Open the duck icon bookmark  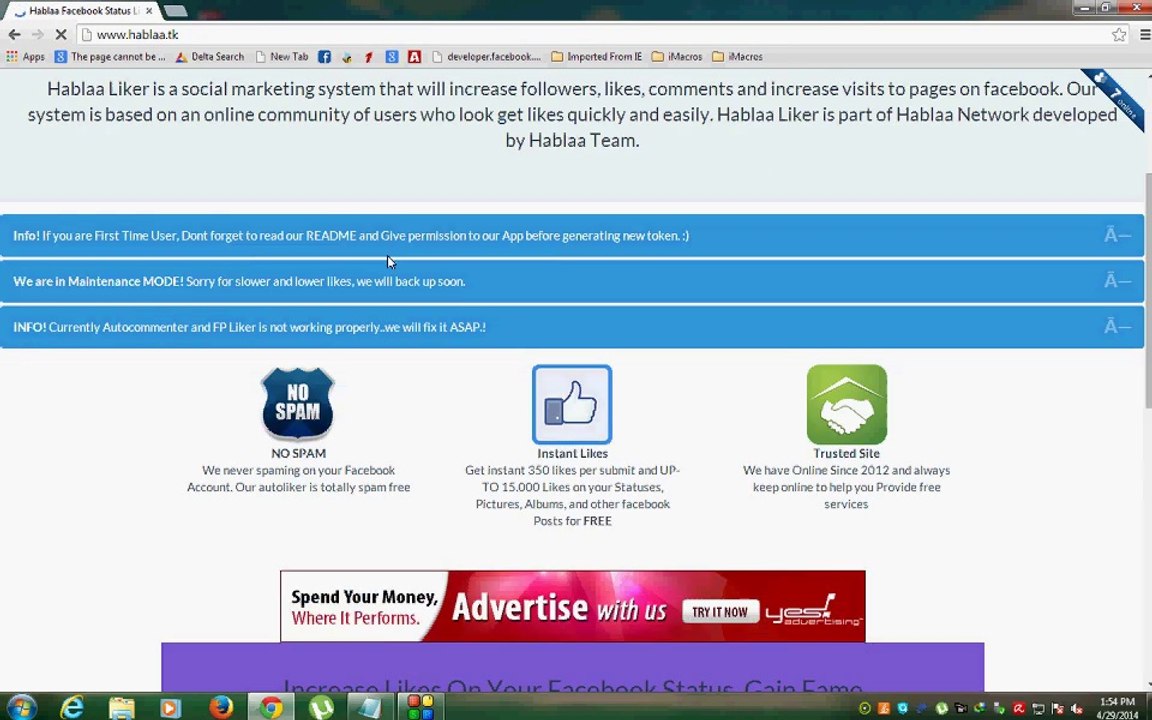point(347,57)
